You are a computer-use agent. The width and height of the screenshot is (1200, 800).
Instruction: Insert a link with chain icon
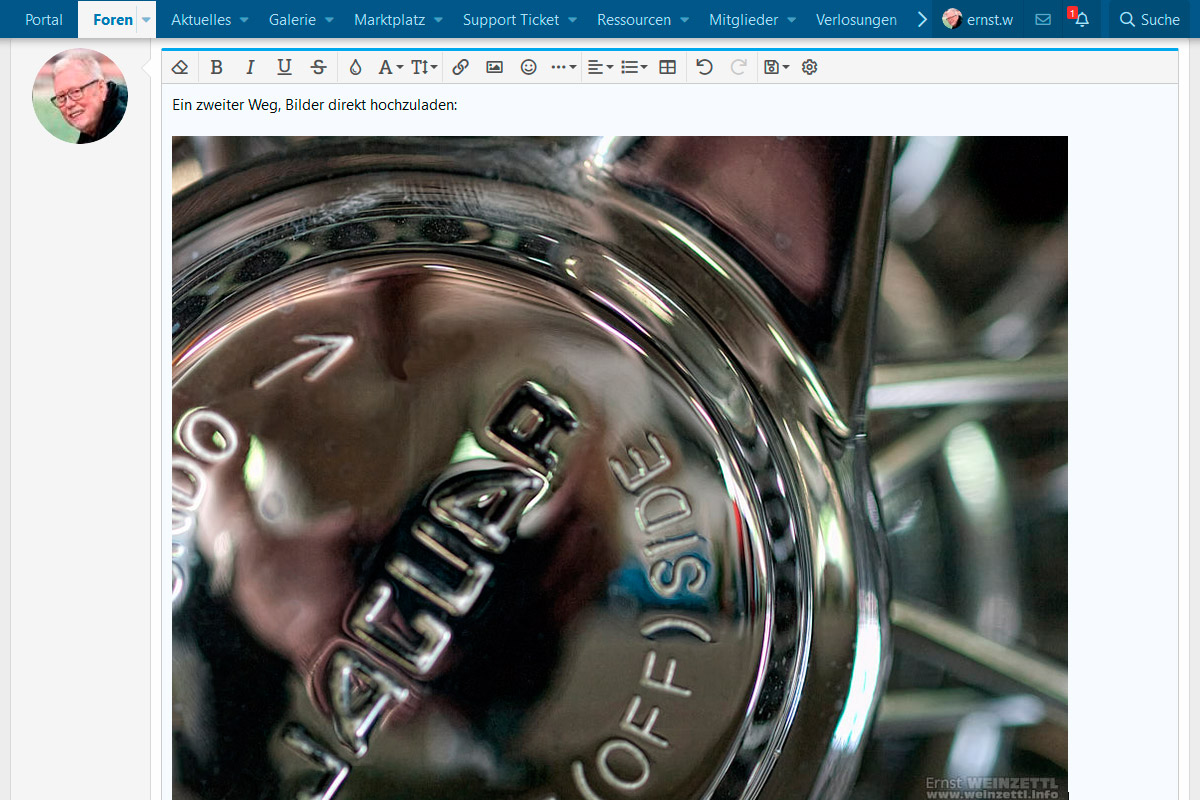coord(460,67)
